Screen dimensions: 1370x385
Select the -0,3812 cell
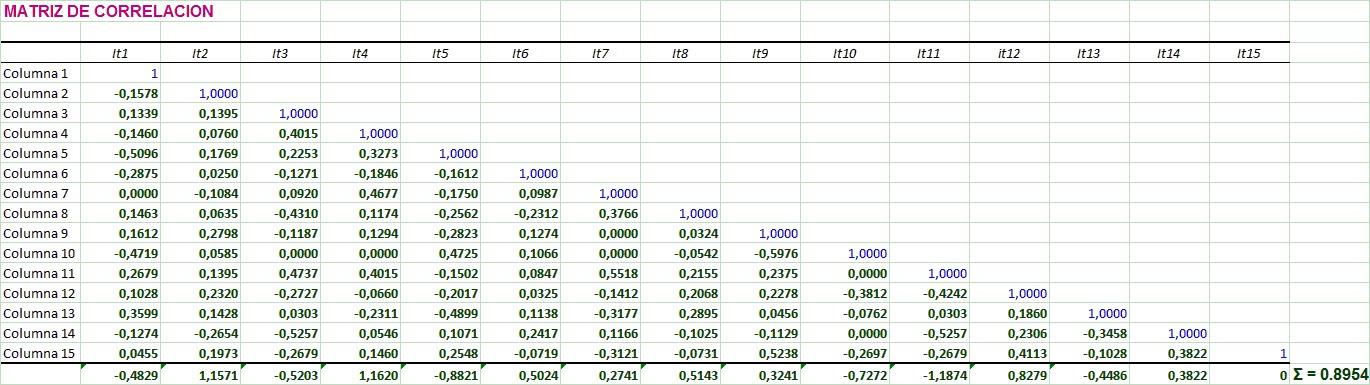(x=845, y=293)
